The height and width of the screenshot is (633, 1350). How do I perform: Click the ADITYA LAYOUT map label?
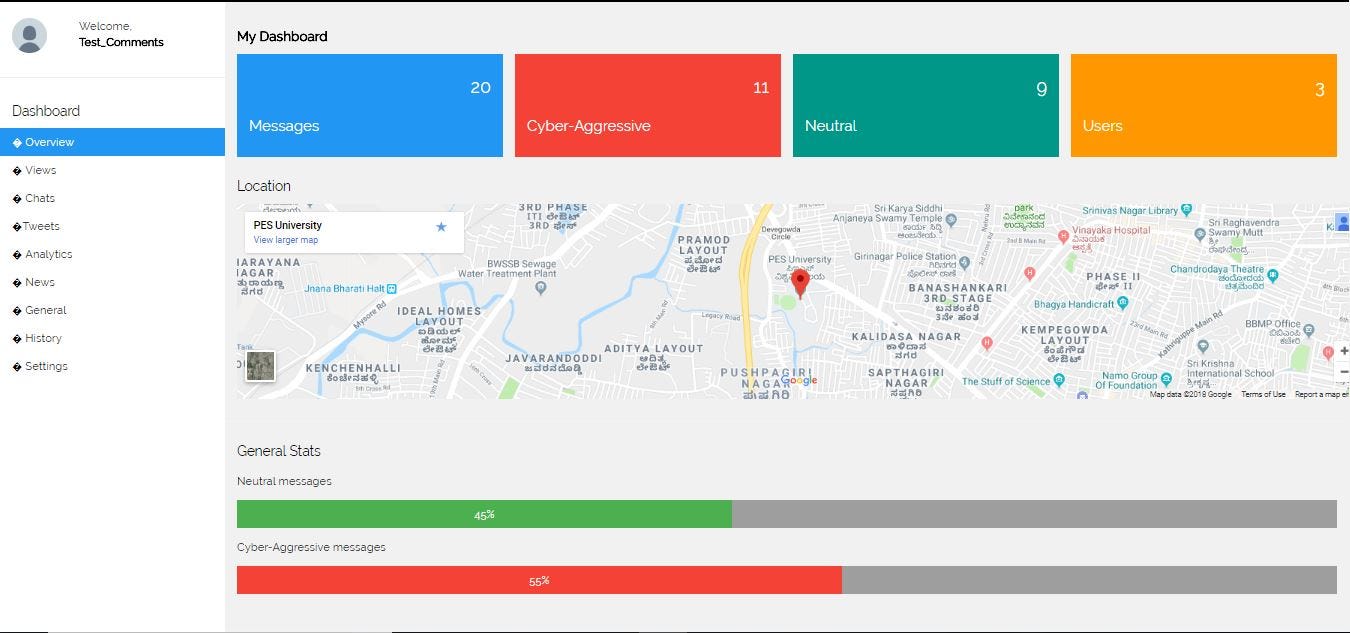(x=654, y=349)
